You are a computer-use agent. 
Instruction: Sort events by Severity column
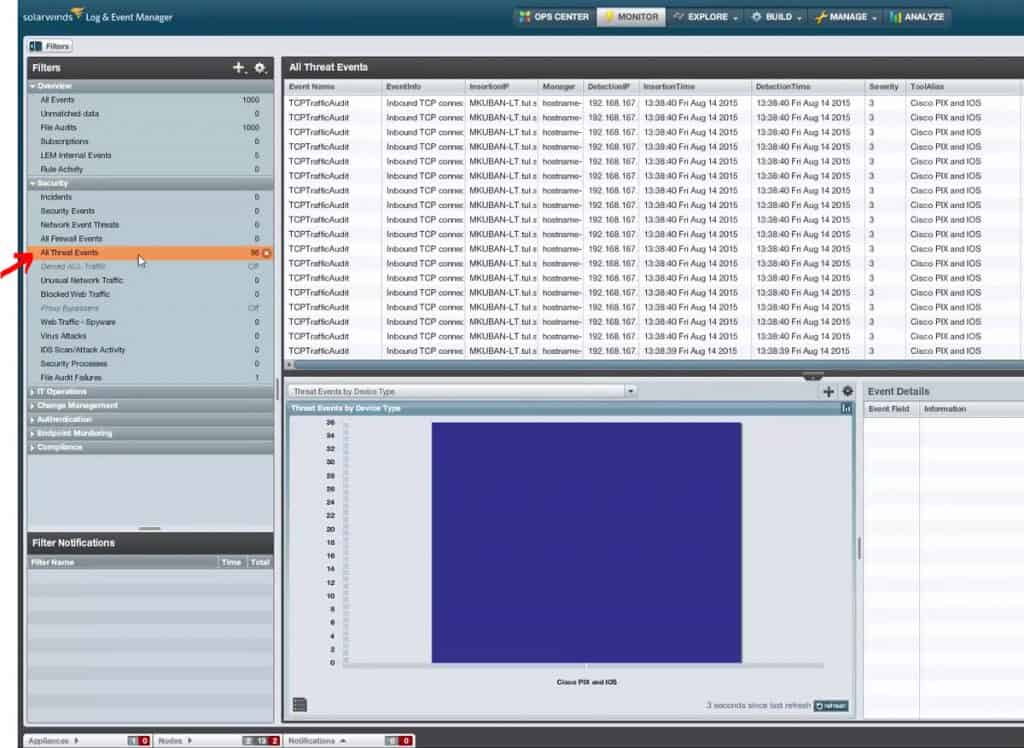click(x=885, y=86)
